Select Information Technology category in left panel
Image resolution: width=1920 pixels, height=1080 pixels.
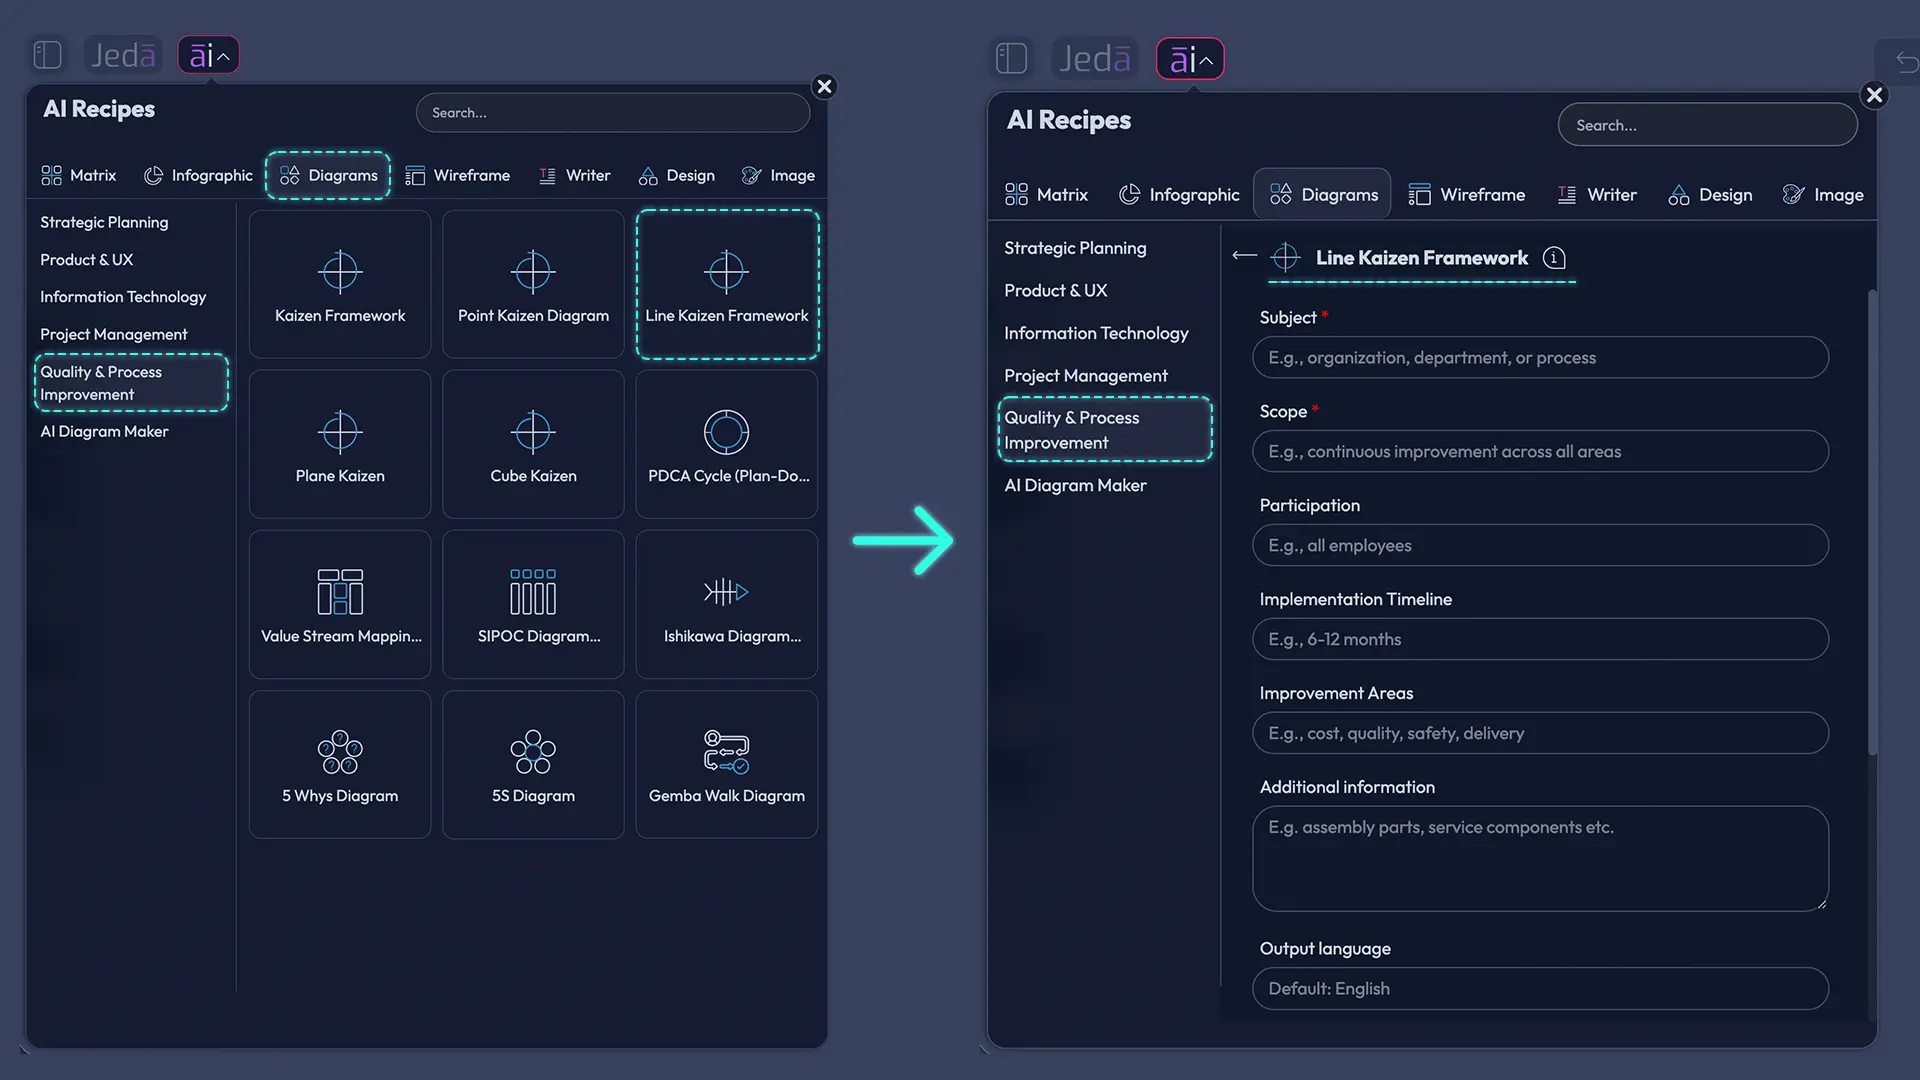tap(123, 296)
